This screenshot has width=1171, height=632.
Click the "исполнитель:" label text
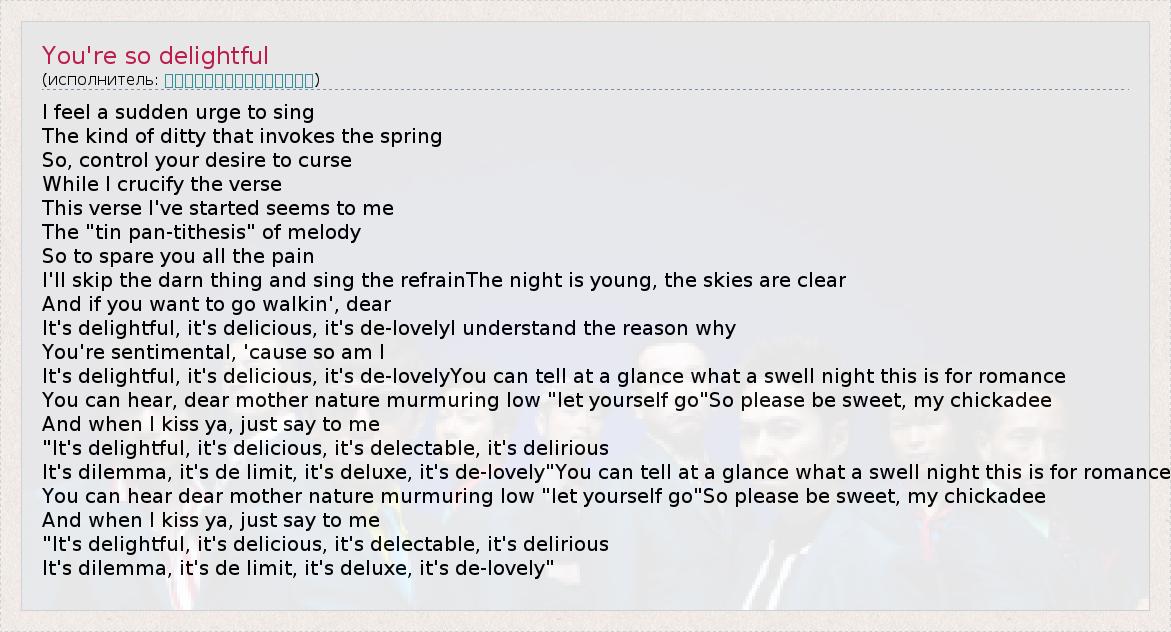coord(102,80)
